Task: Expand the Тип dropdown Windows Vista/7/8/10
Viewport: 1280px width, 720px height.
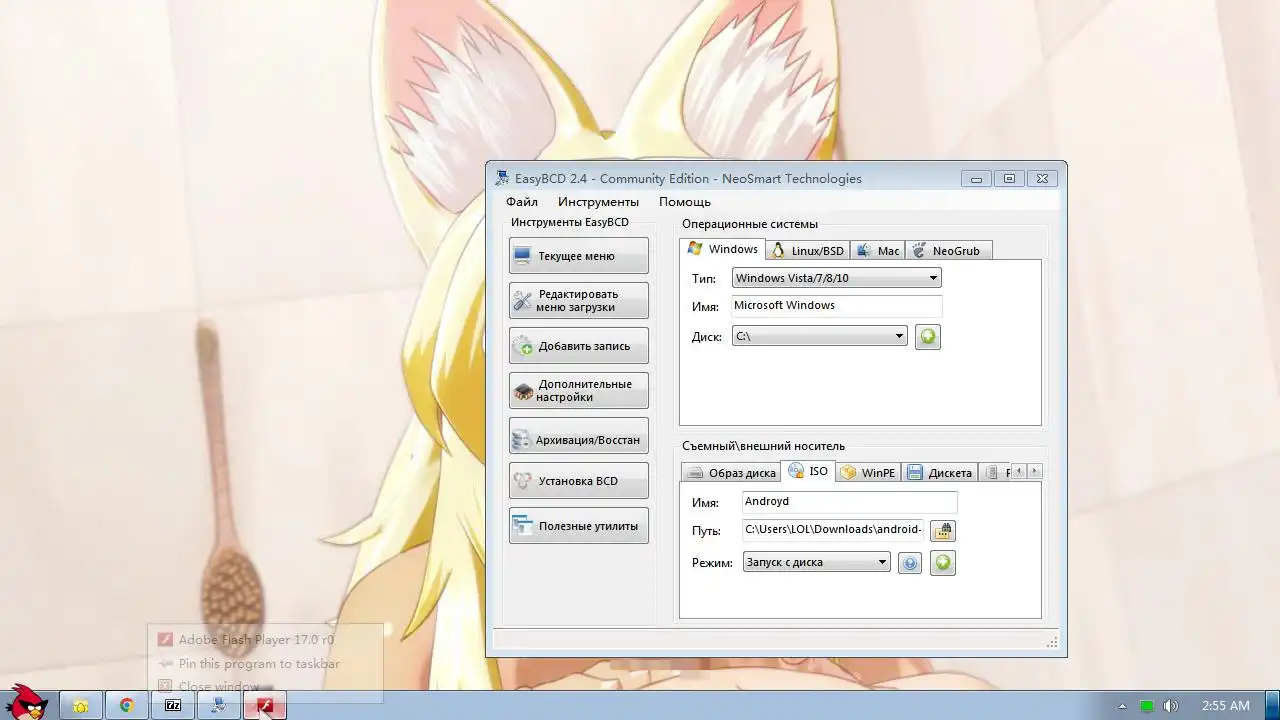Action: tap(836, 278)
